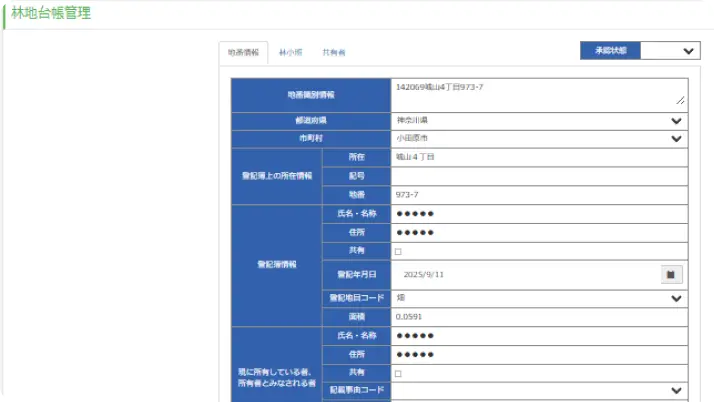Focus the 氏名・名称 field under 登記簿情報

pos(538,214)
